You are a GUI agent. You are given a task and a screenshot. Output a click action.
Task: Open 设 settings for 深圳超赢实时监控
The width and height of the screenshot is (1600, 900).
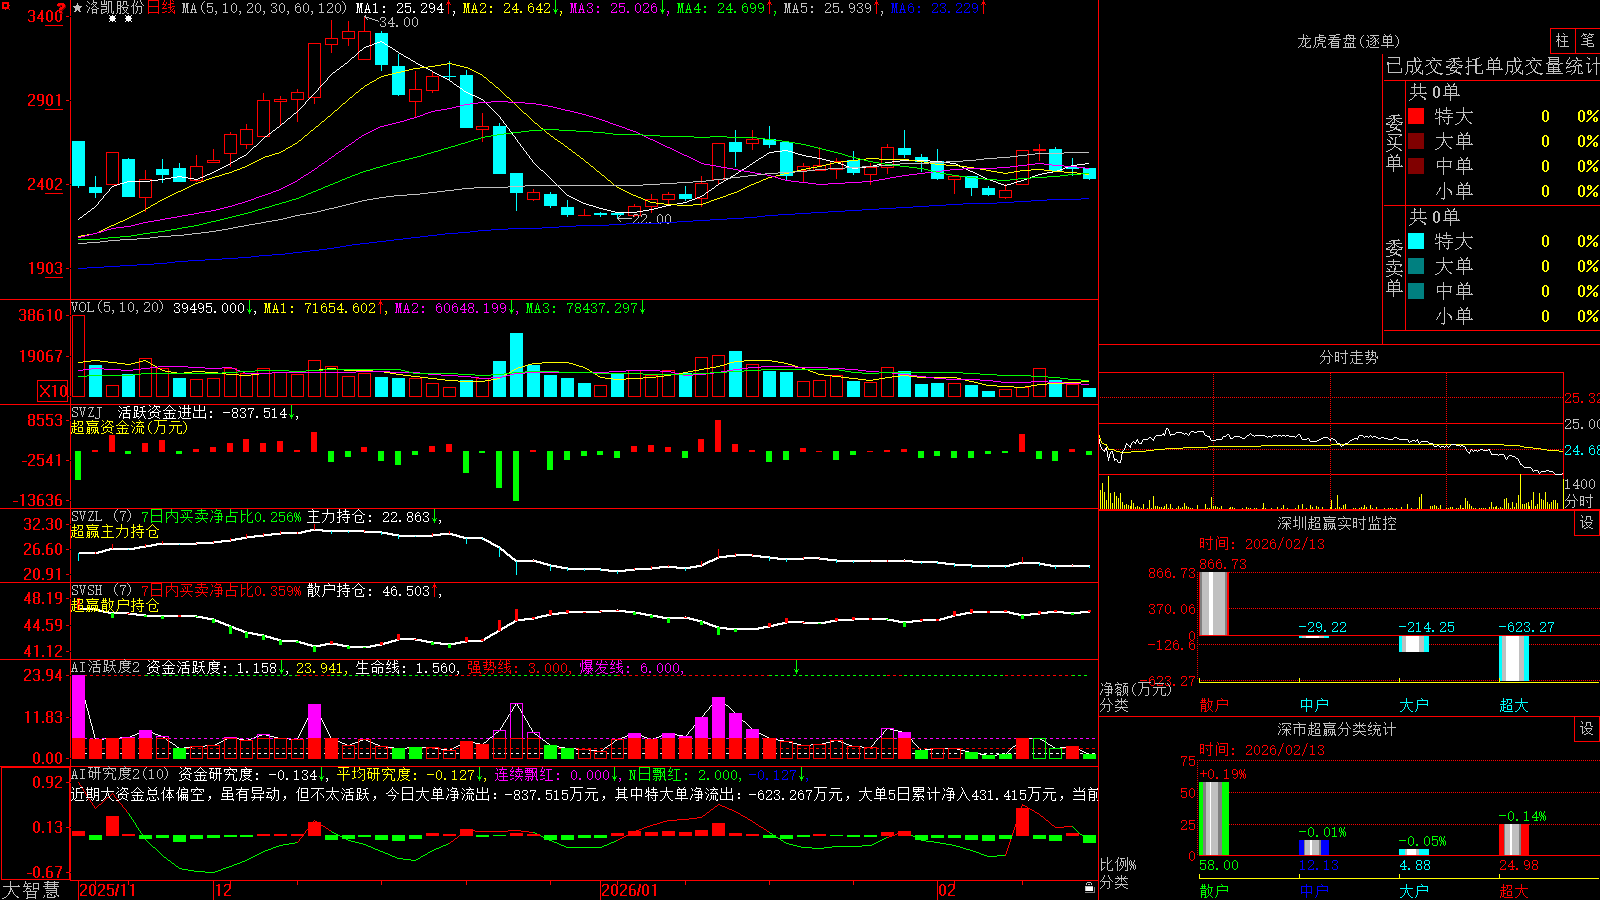click(x=1587, y=523)
